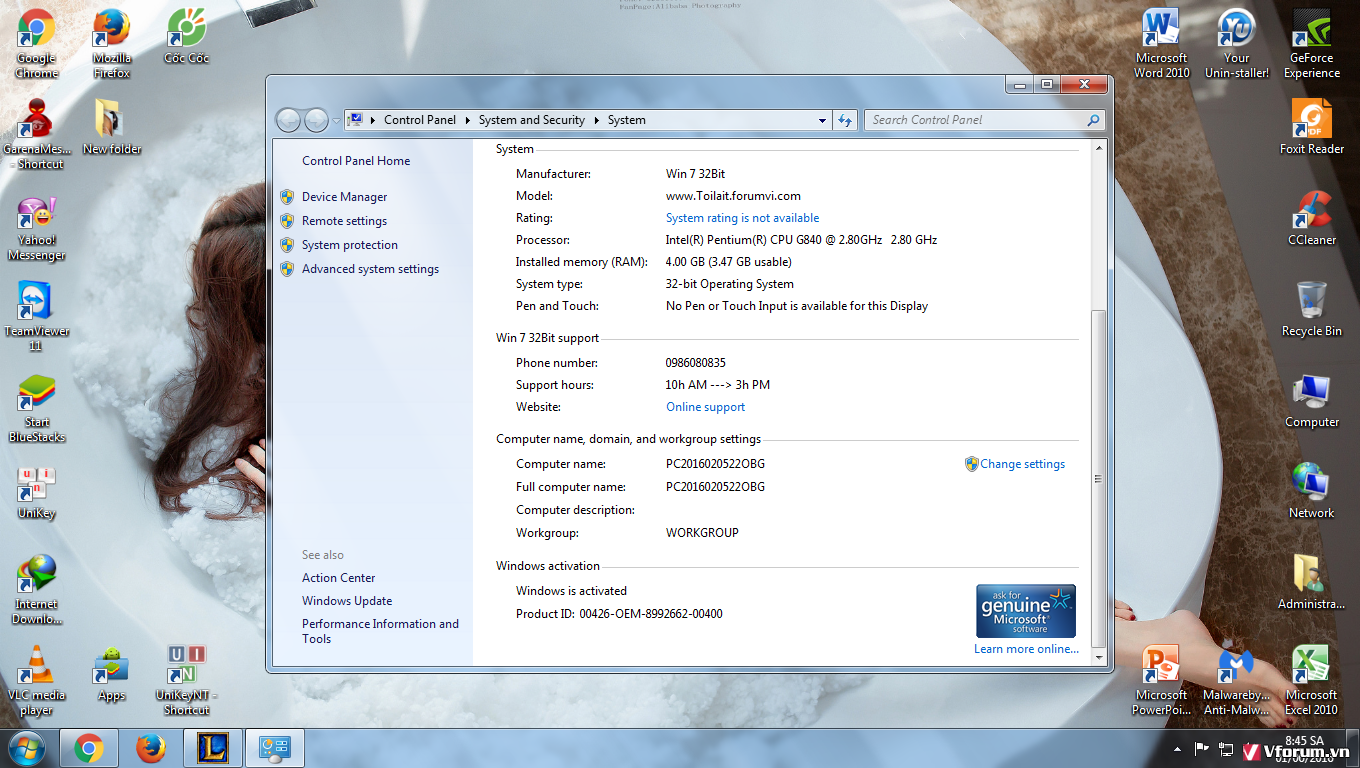
Task: Open Remote settings link
Action: 344,221
